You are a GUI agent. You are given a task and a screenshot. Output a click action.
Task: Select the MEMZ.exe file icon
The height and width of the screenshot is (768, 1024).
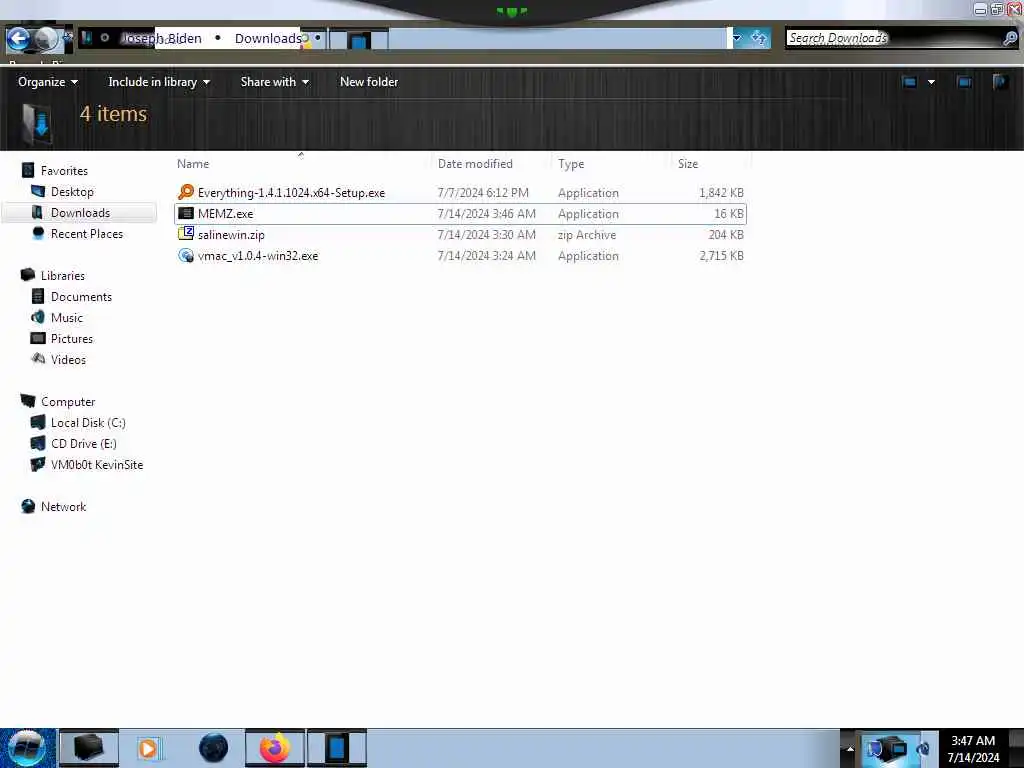point(186,214)
